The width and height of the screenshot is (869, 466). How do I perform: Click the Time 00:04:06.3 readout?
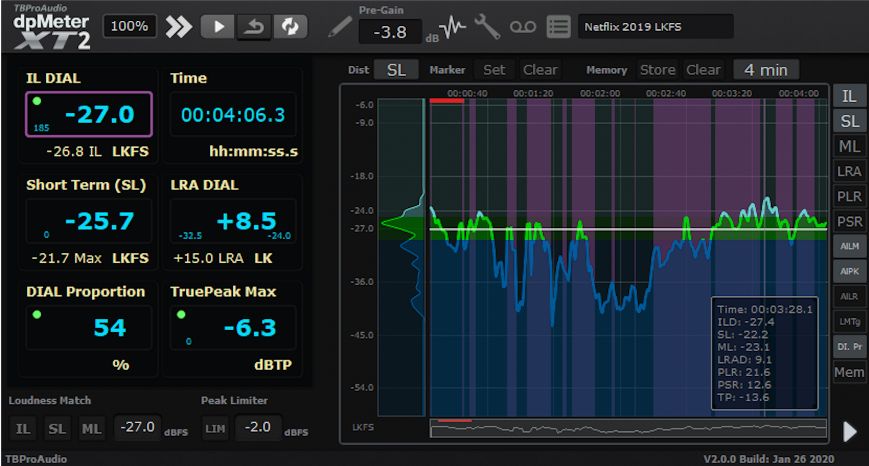pos(233,114)
